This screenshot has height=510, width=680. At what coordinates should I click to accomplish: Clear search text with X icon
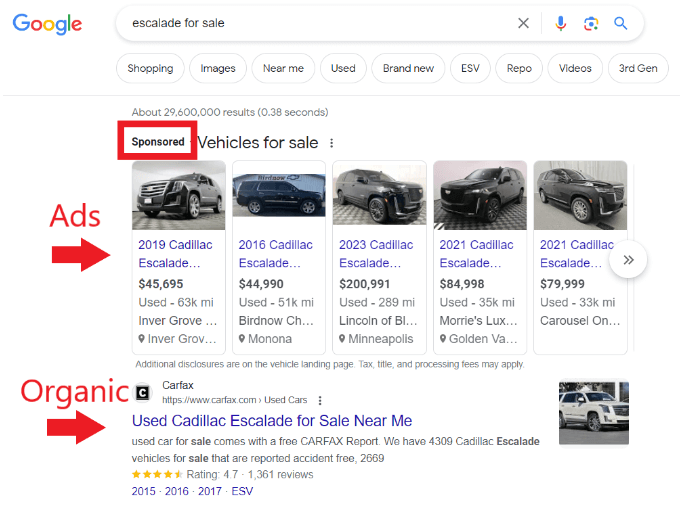(x=523, y=23)
